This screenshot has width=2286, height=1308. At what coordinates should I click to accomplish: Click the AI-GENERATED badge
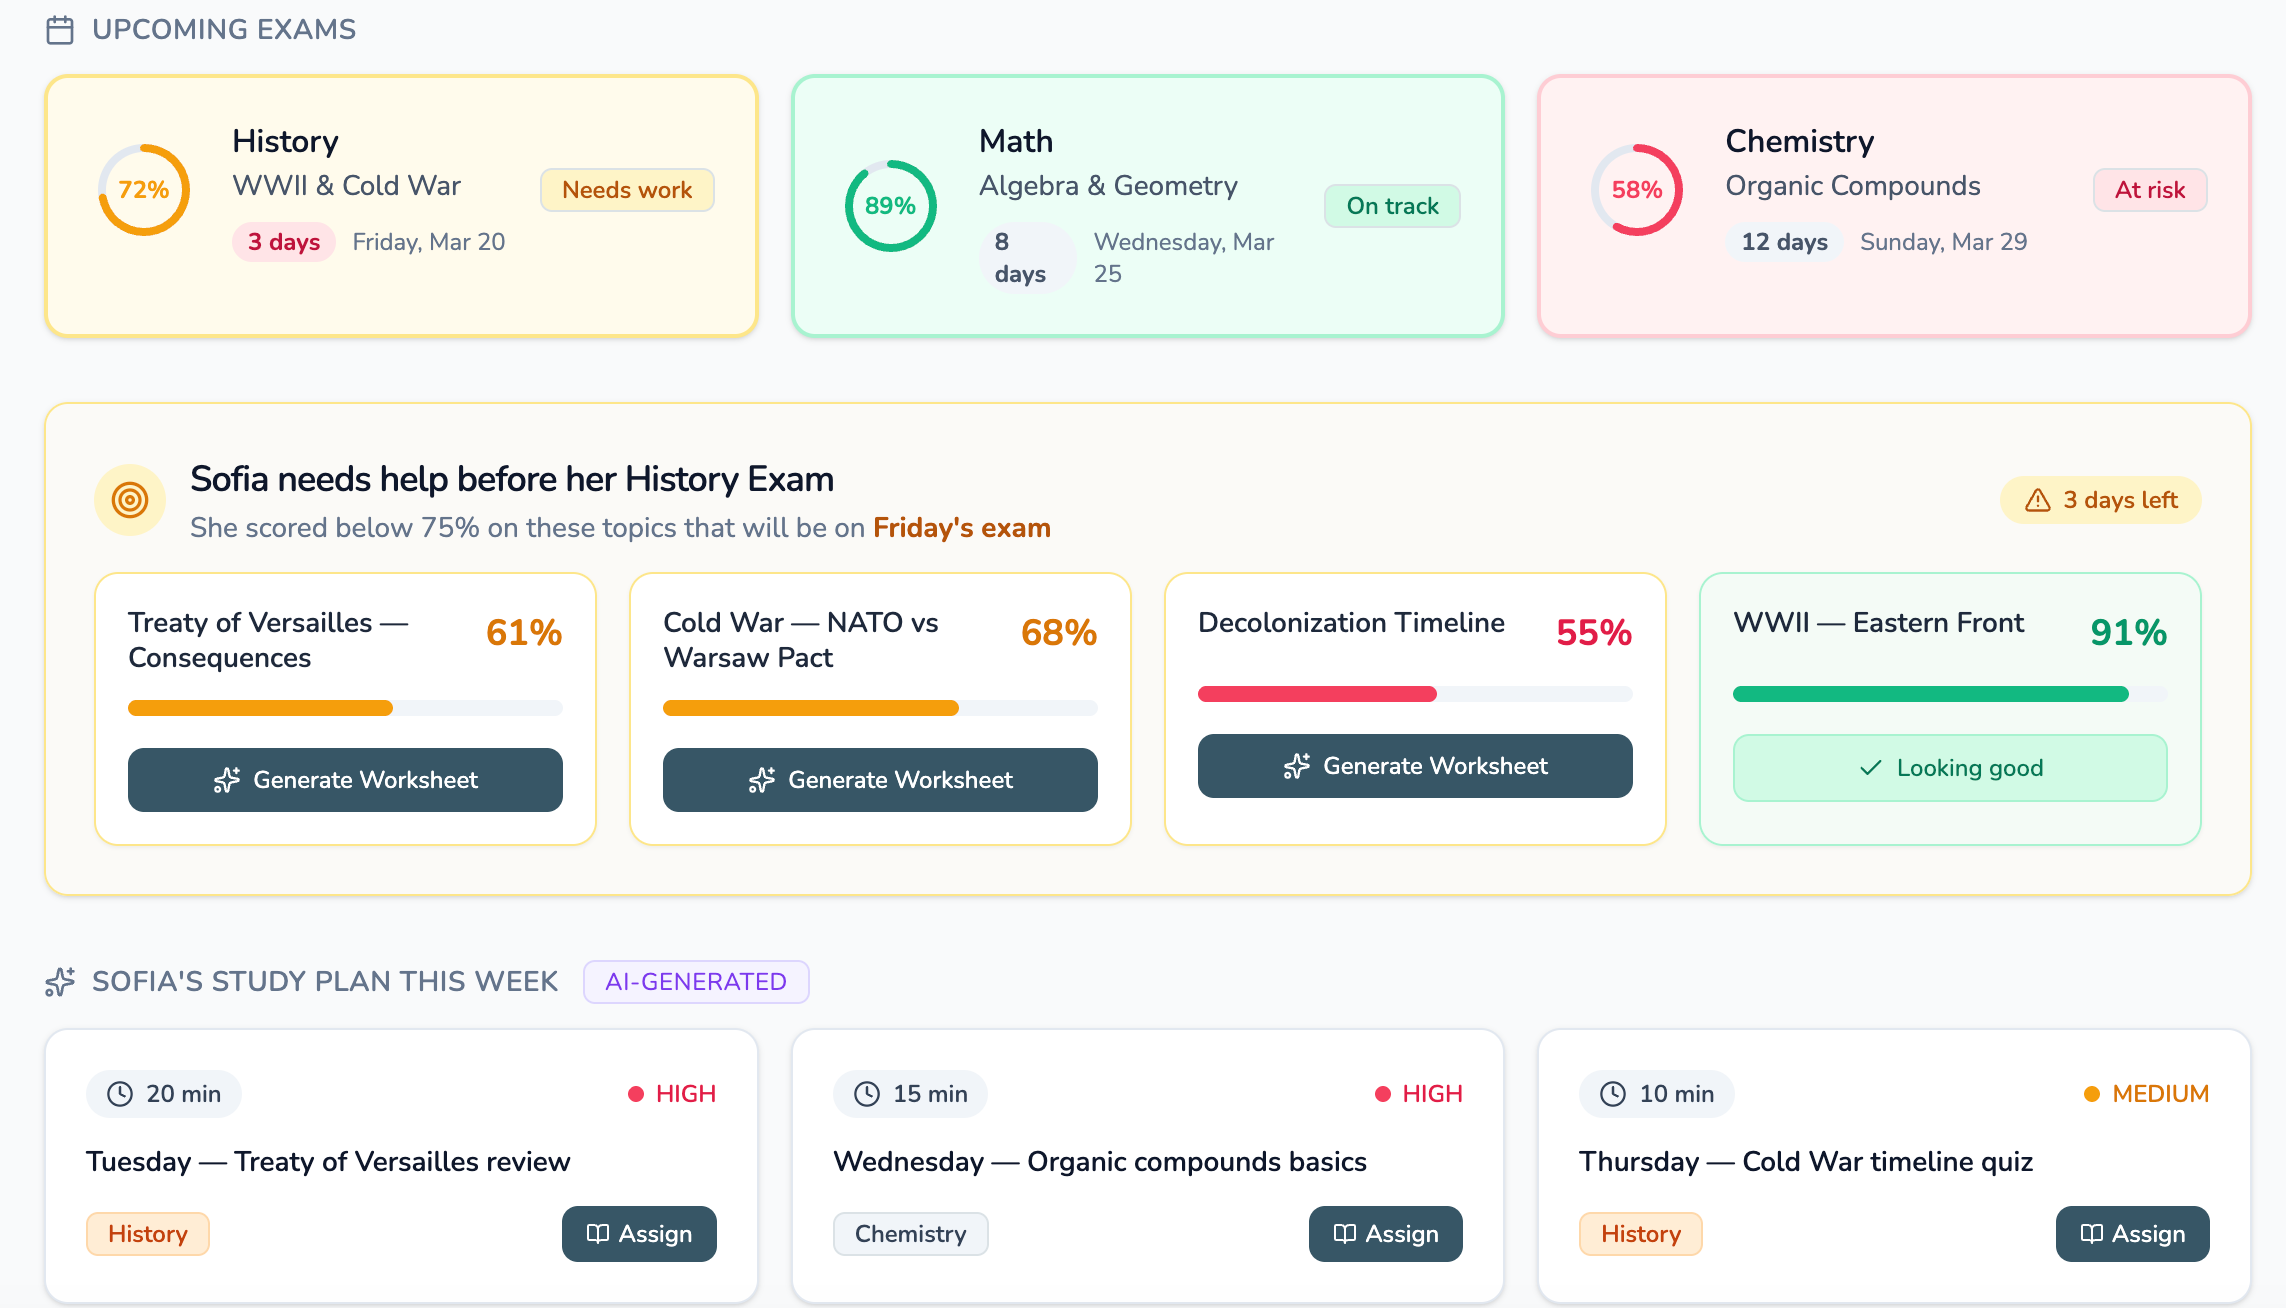pos(696,982)
